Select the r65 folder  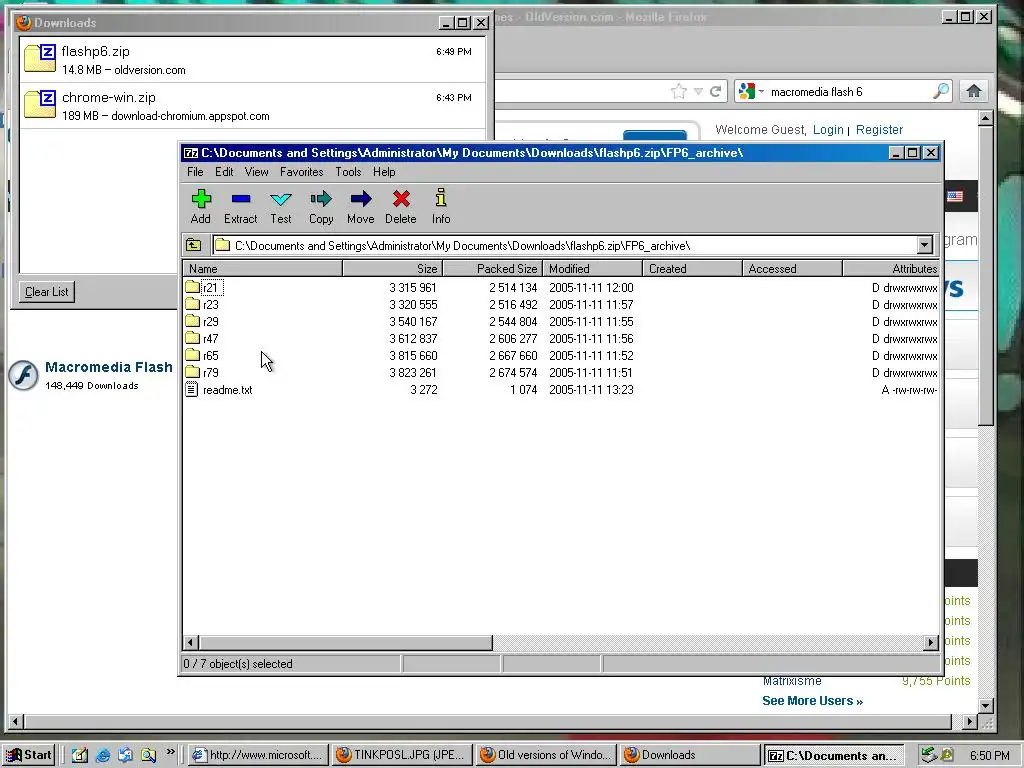(x=202, y=355)
